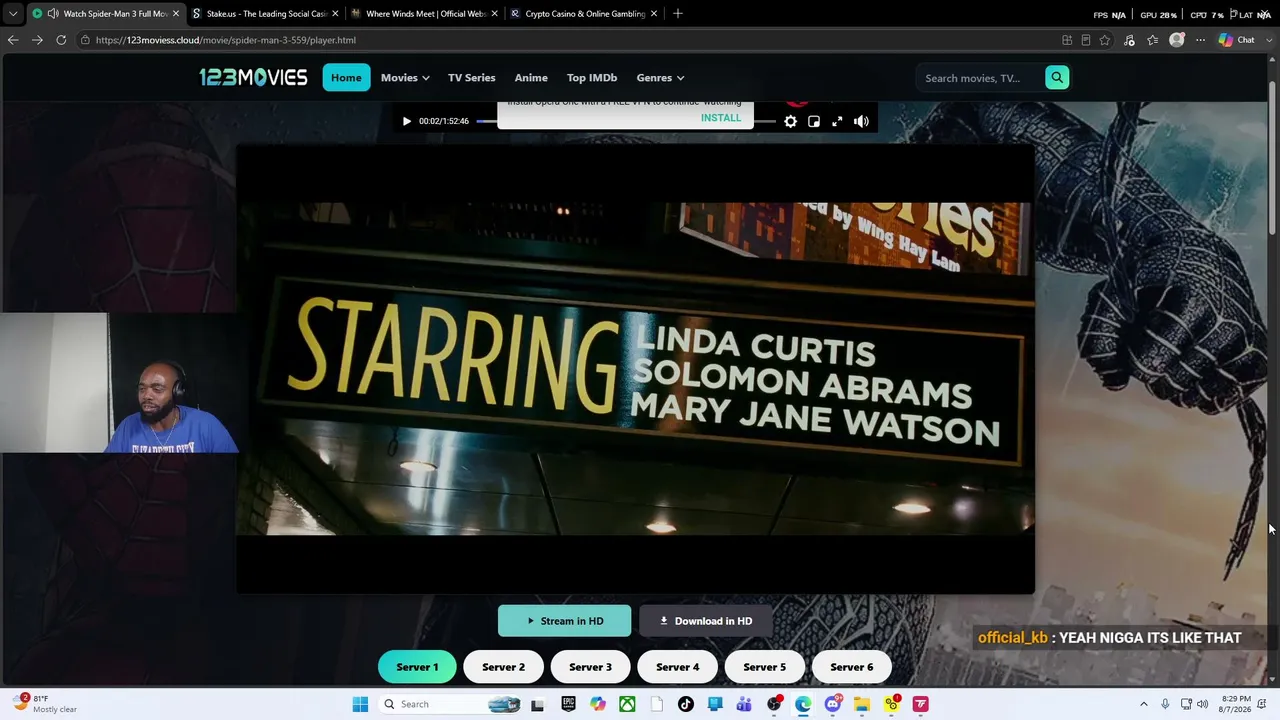
Task: Open the tab search dropdown
Action: tap(13, 14)
